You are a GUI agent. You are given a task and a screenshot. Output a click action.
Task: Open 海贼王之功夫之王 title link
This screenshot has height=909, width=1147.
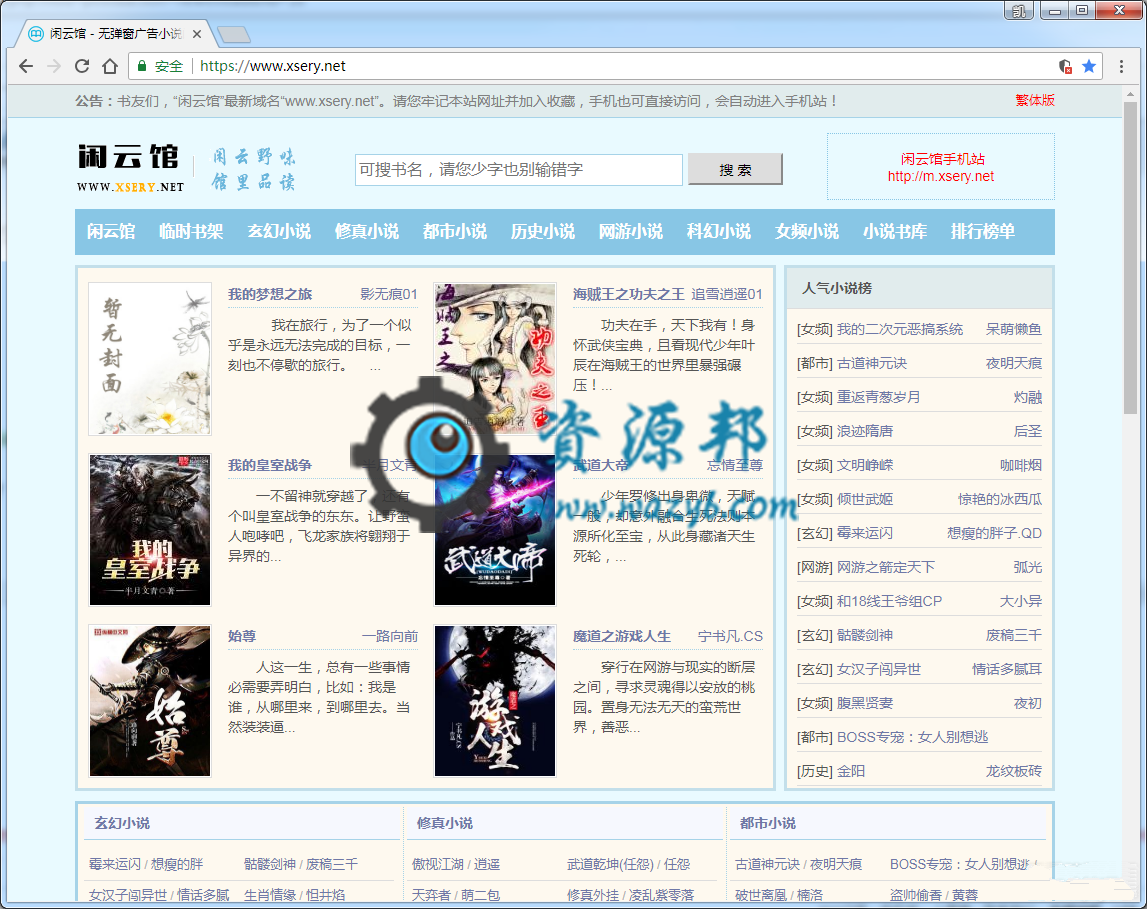point(628,294)
